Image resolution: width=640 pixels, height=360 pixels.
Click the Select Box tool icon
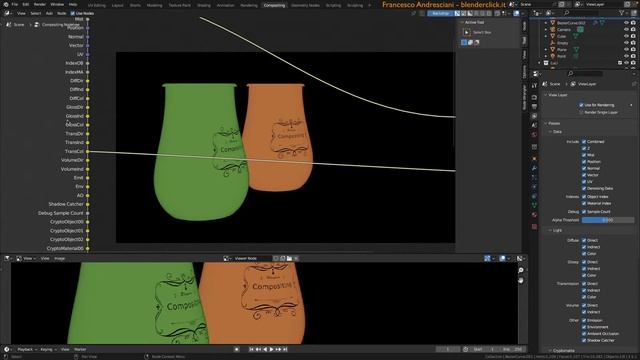tap(466, 32)
